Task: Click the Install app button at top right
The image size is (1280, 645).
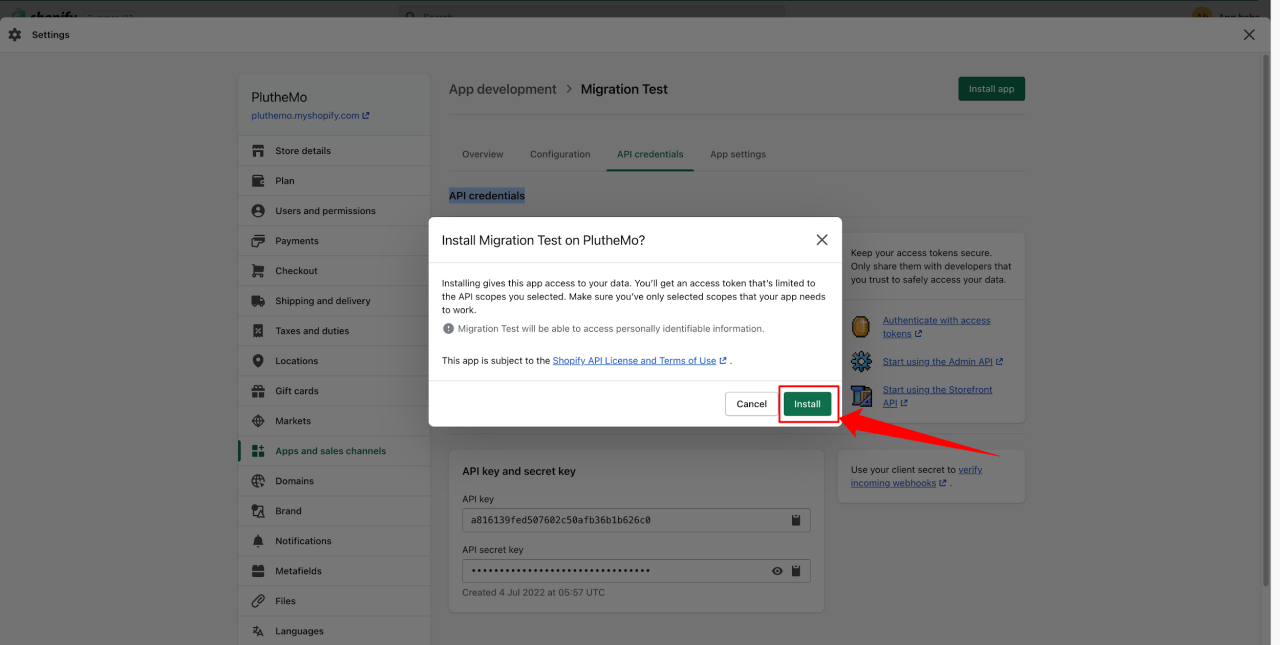Action: pos(991,89)
